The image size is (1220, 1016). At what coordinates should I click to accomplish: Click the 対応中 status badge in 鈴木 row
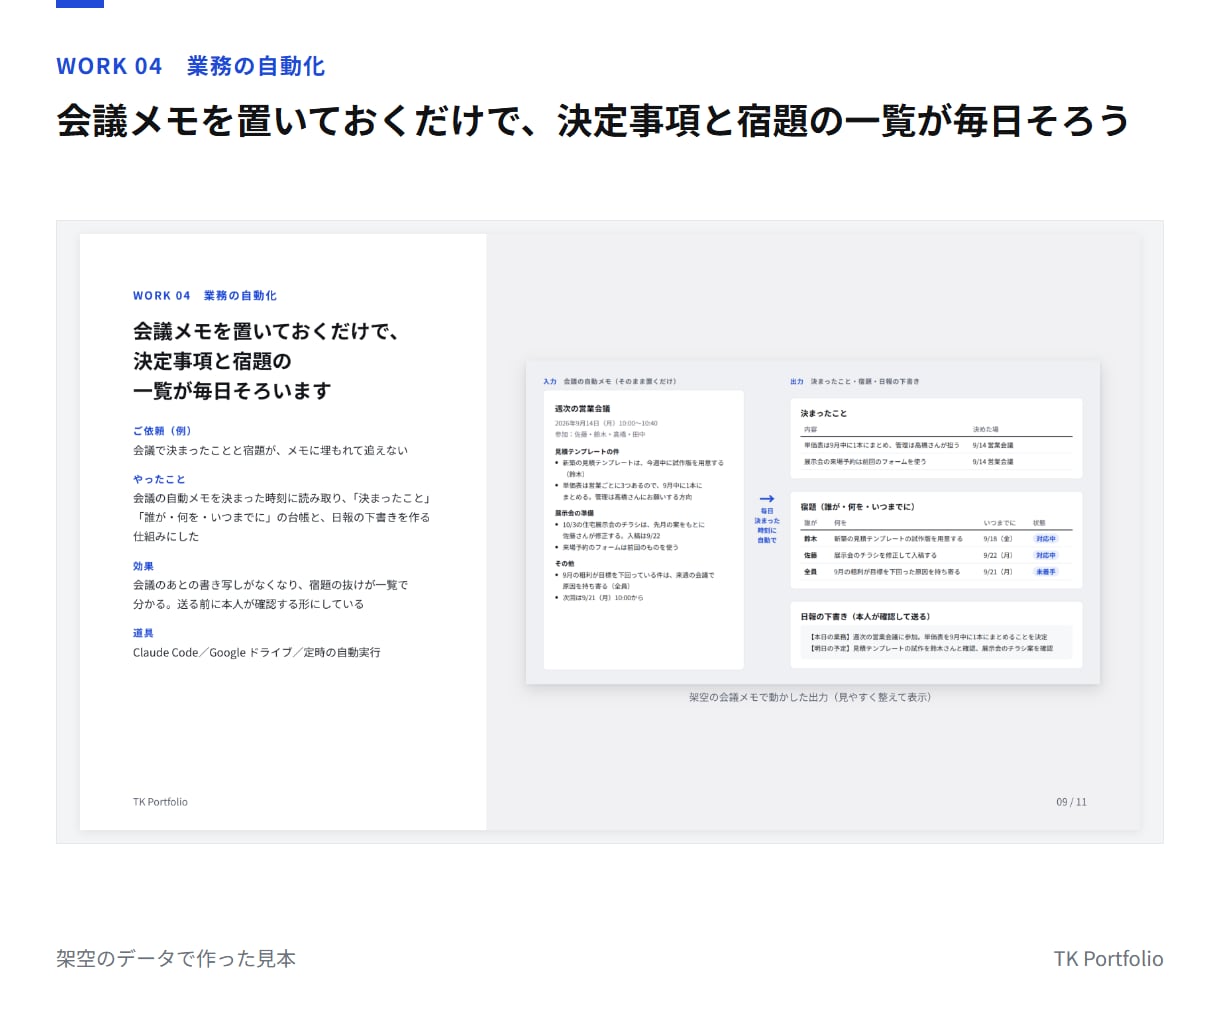1046,539
